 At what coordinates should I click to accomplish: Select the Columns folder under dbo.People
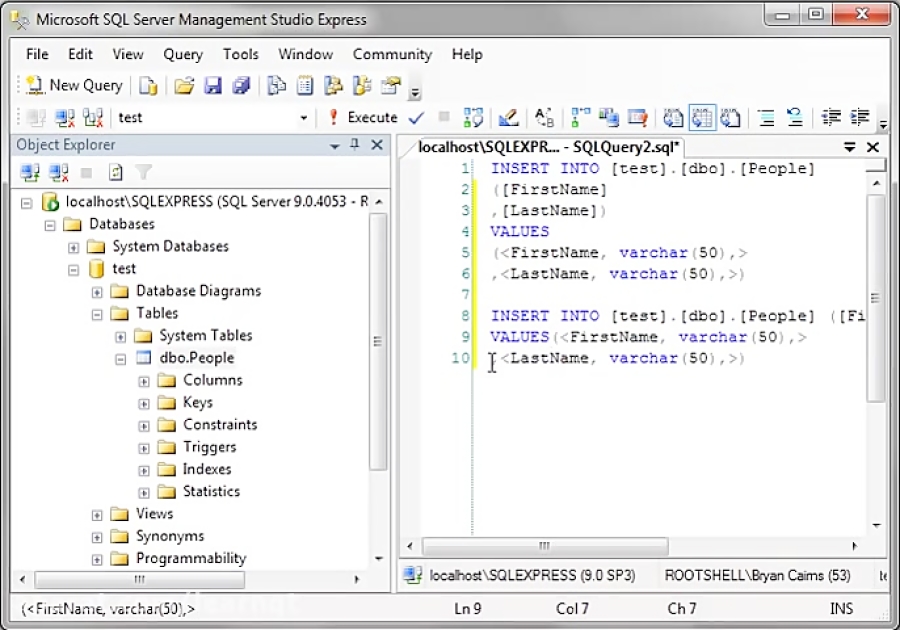coord(216,380)
